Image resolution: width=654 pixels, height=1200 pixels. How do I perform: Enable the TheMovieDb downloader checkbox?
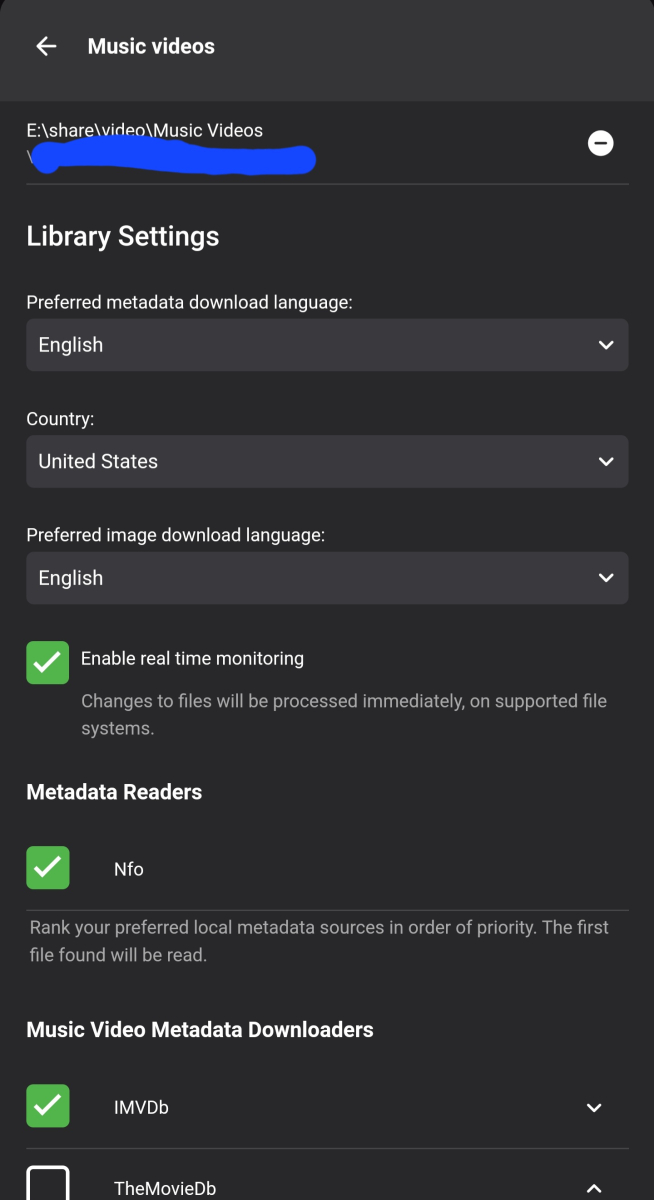click(x=48, y=1186)
